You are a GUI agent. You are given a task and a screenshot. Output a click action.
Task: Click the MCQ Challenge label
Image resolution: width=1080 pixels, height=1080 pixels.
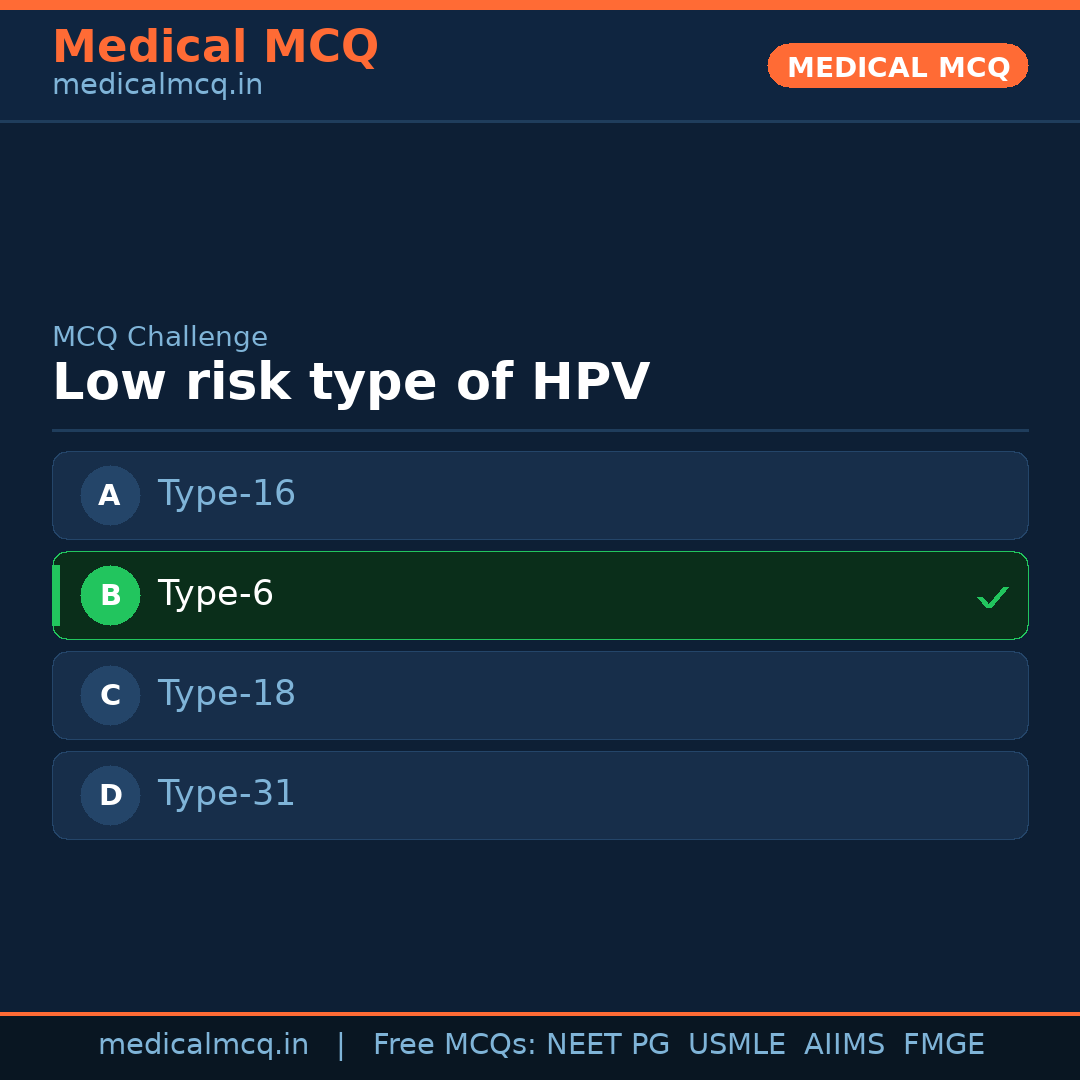click(160, 338)
